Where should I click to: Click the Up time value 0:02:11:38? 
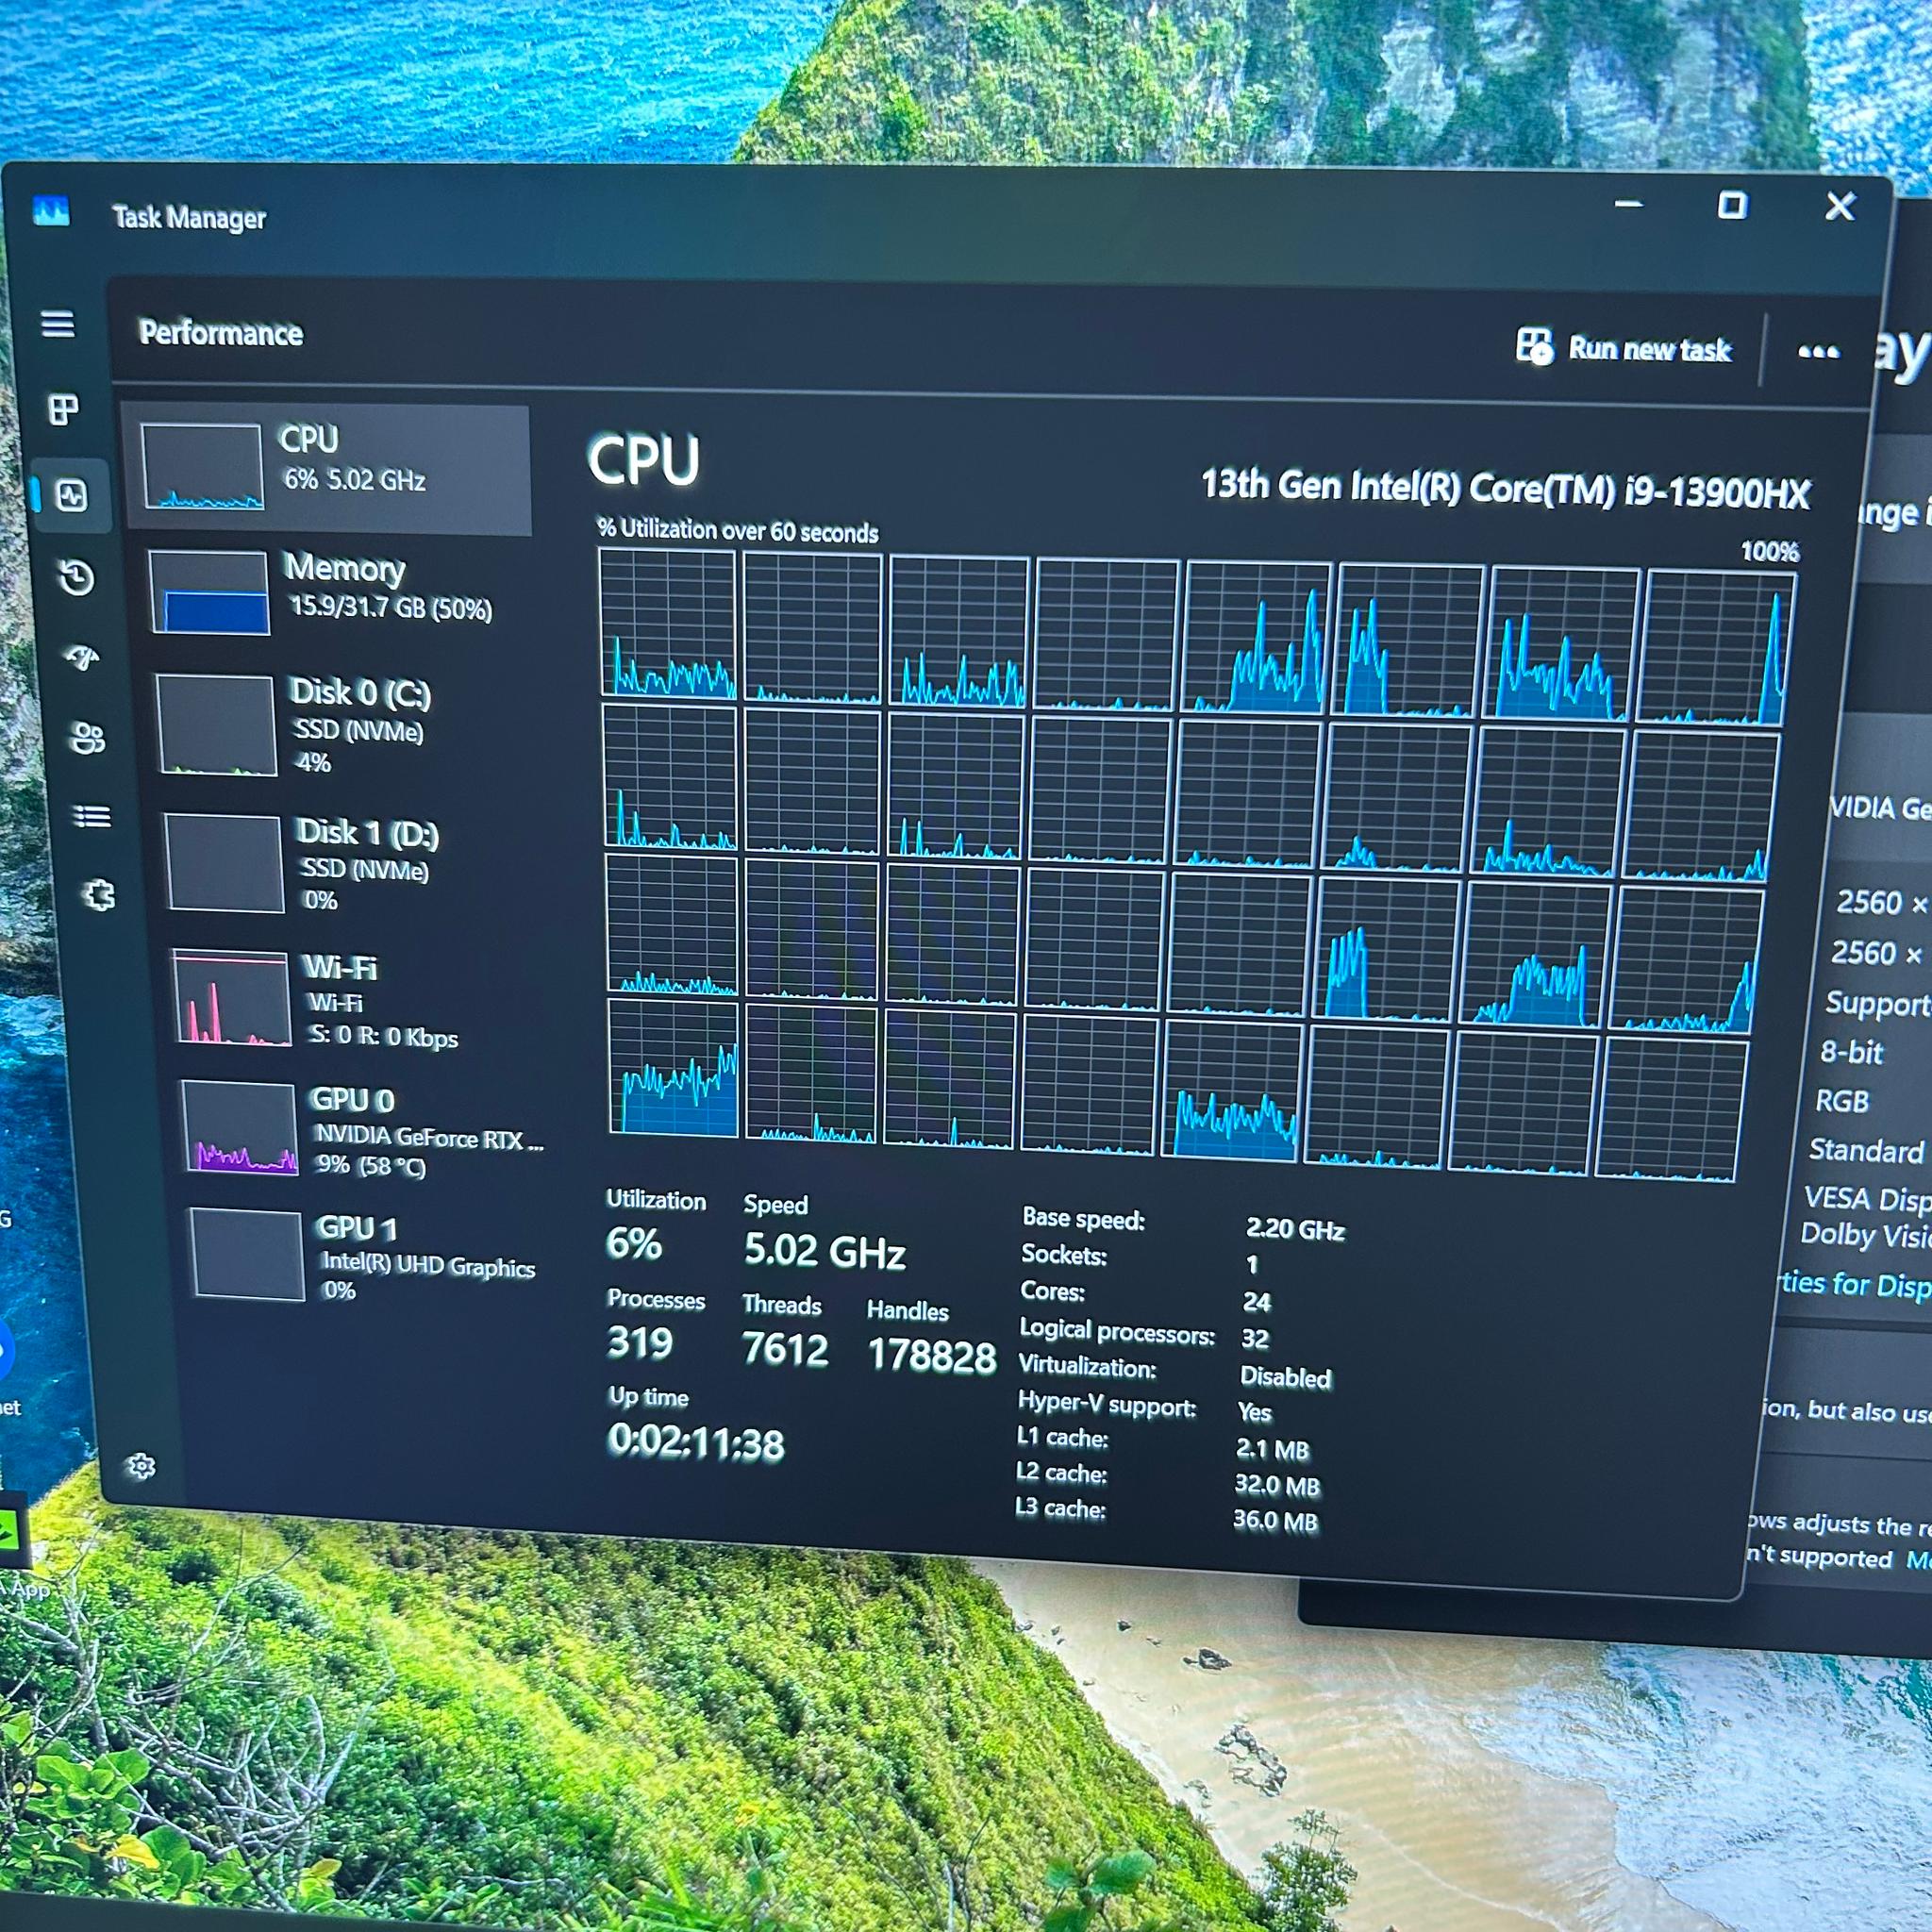[x=696, y=1443]
